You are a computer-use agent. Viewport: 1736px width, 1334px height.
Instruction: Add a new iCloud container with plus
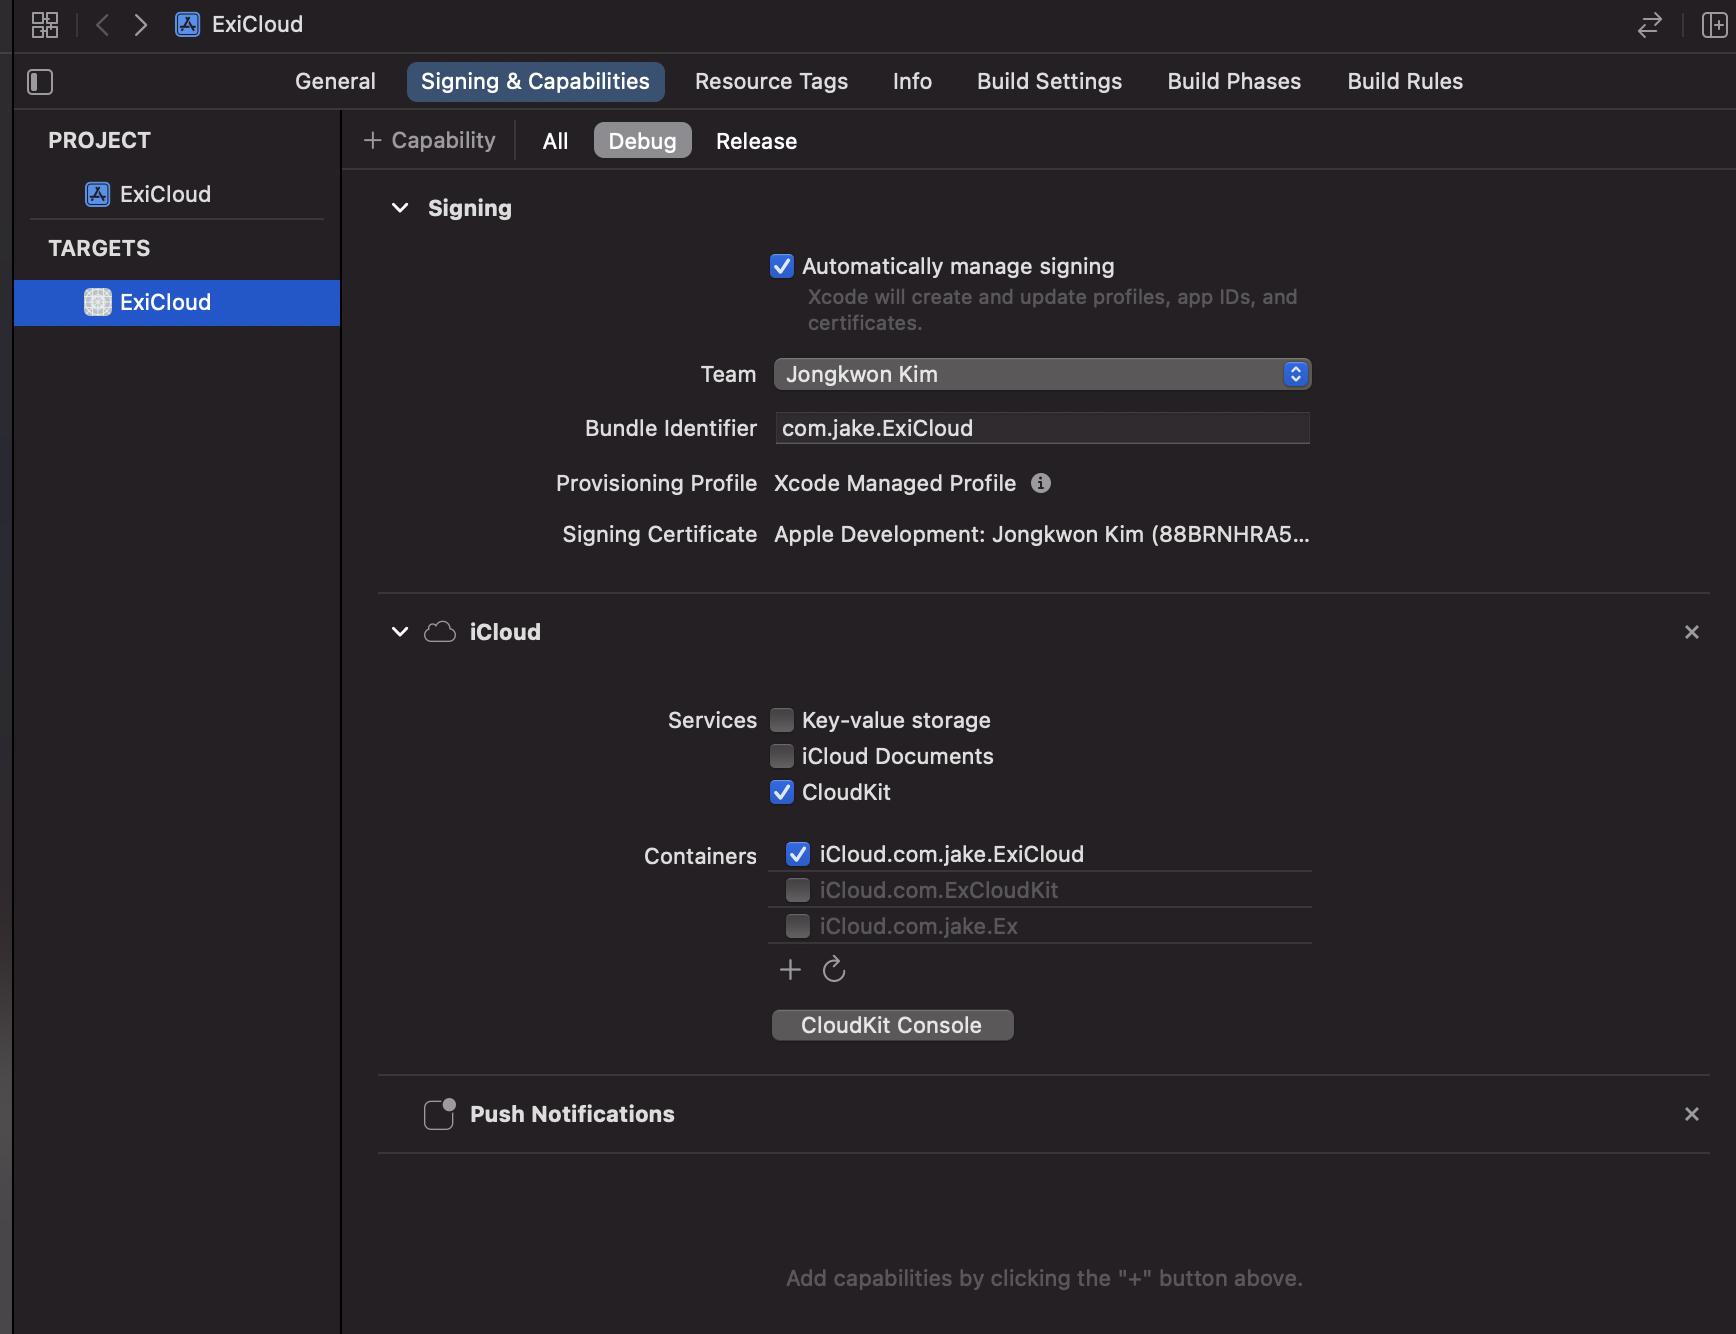(790, 970)
